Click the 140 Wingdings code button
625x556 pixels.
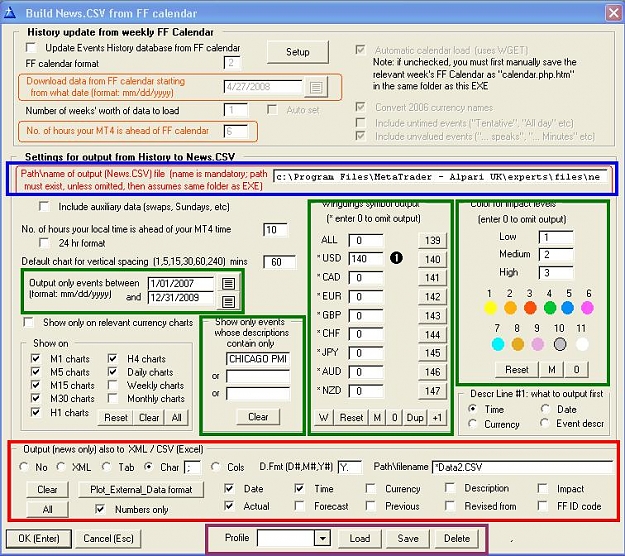432,259
